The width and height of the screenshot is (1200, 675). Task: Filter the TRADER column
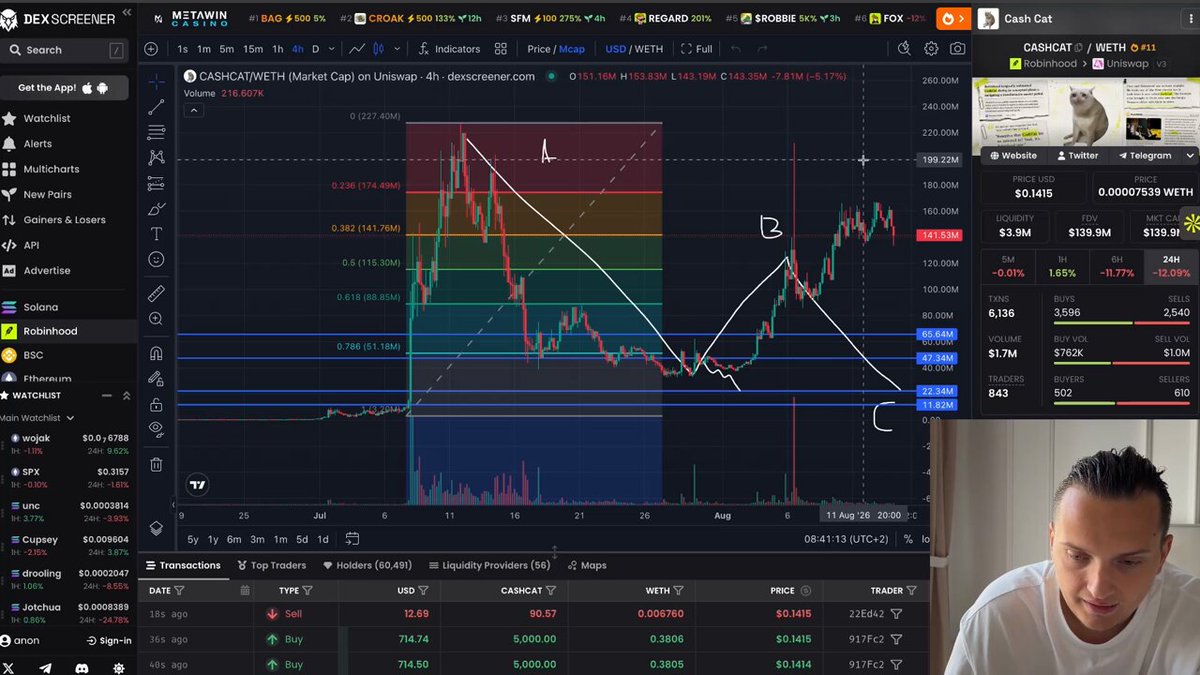[912, 591]
